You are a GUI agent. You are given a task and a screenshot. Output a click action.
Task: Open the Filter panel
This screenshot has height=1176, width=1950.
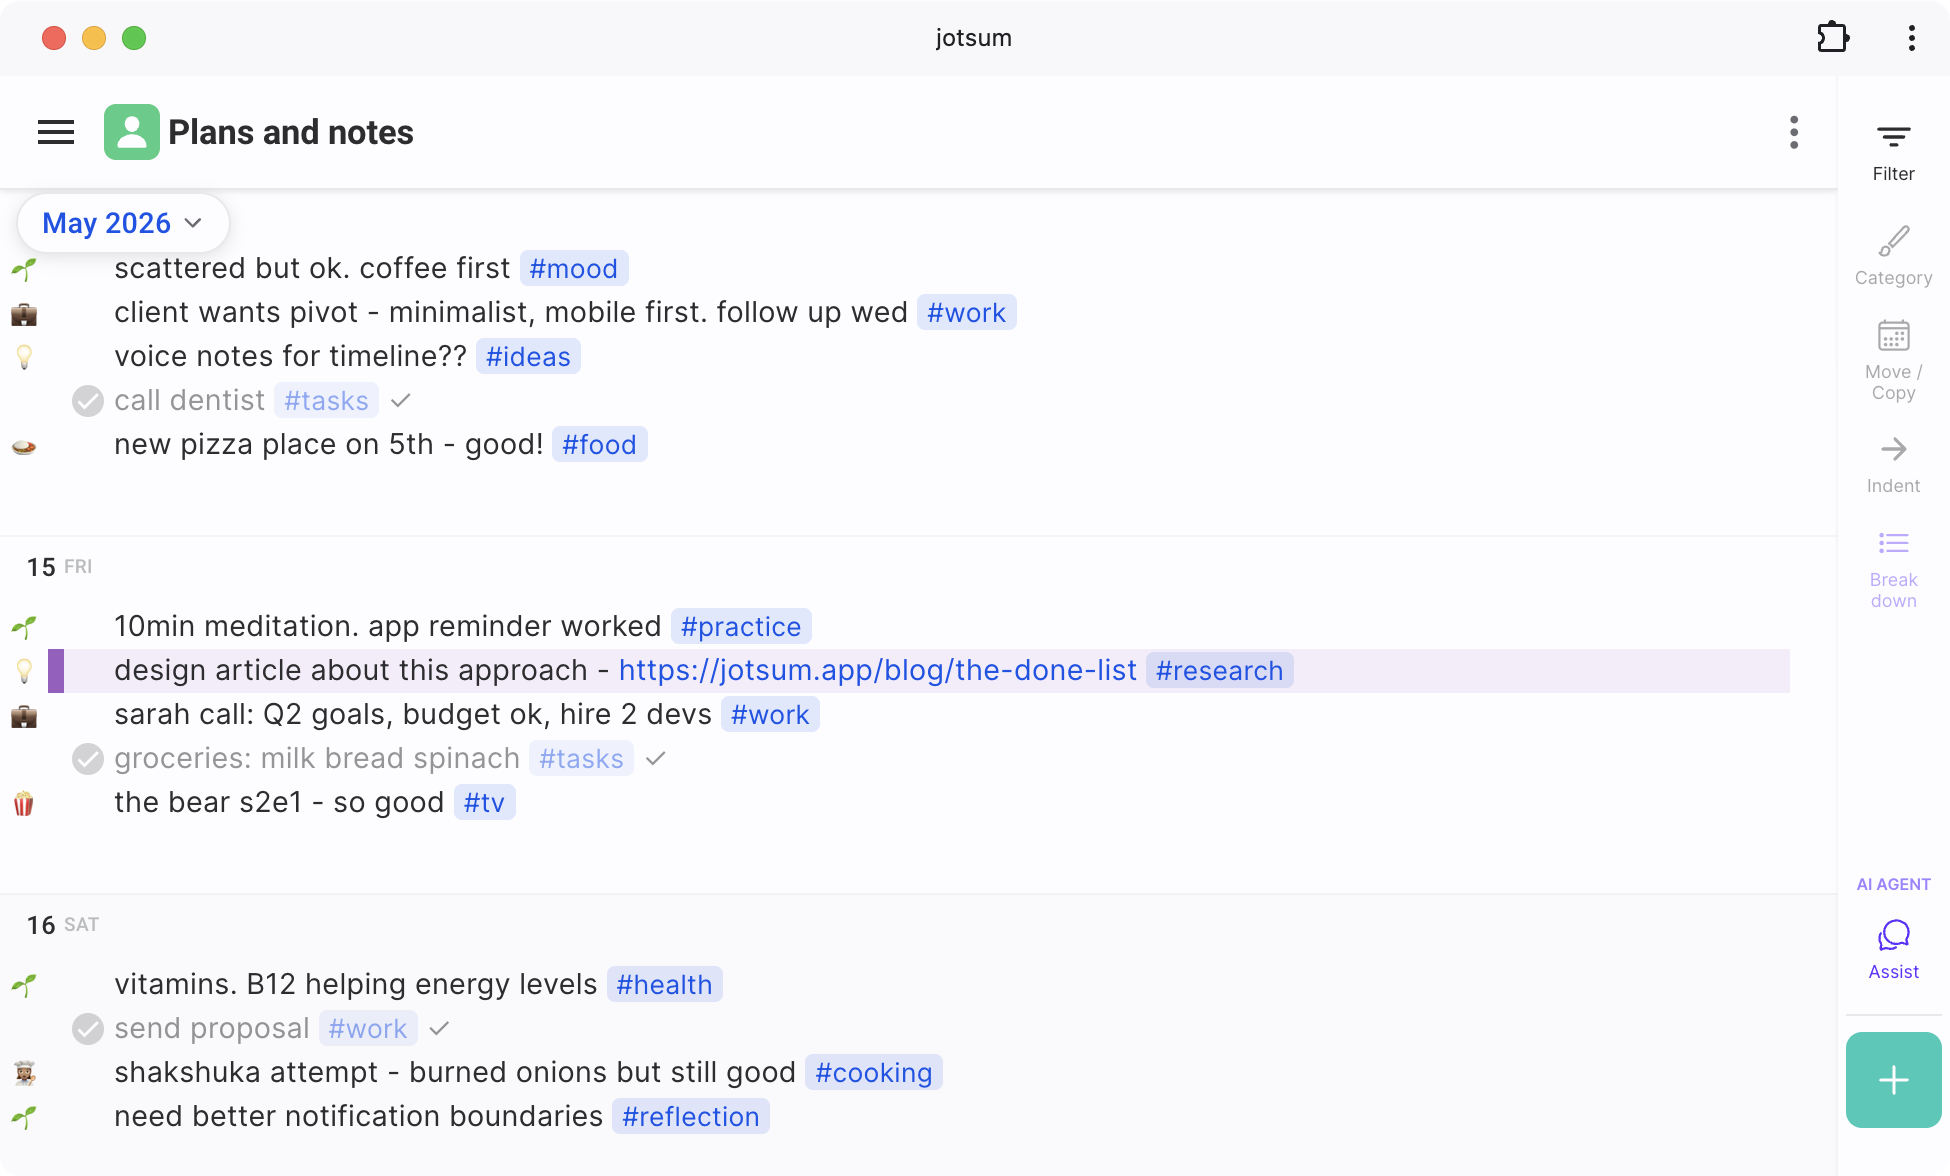coord(1894,152)
